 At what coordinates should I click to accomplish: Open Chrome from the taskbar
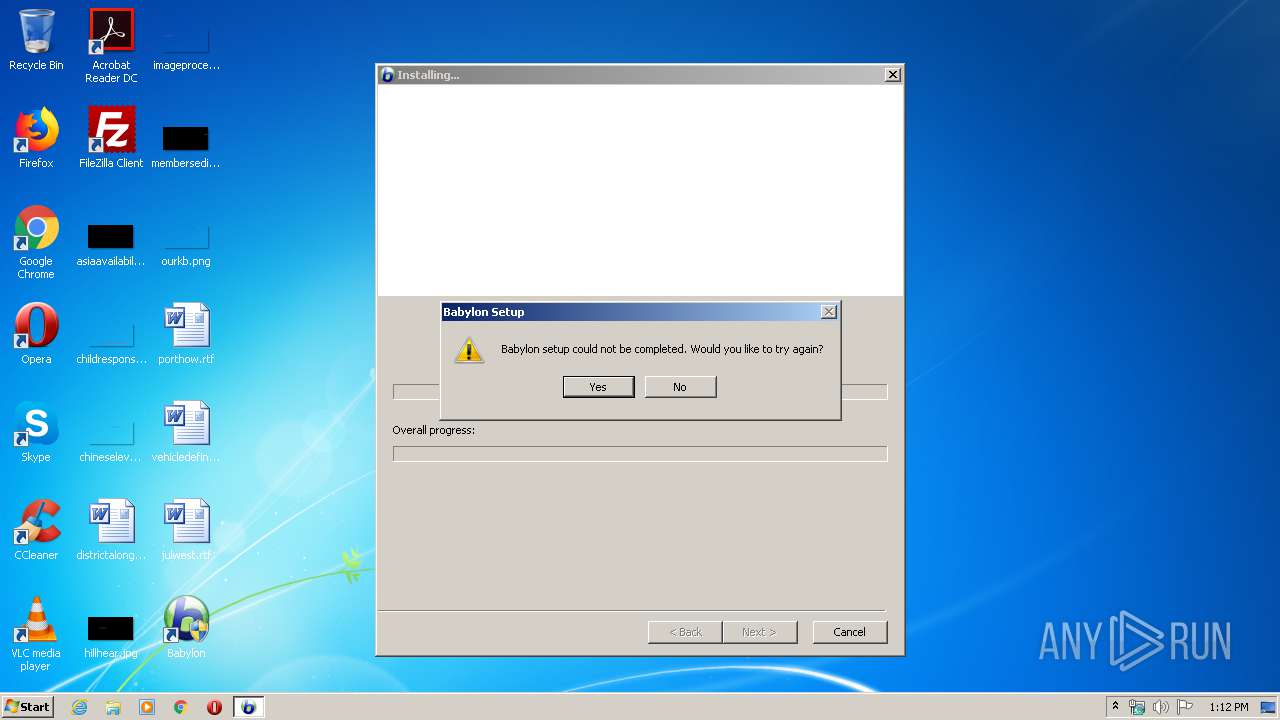point(181,707)
